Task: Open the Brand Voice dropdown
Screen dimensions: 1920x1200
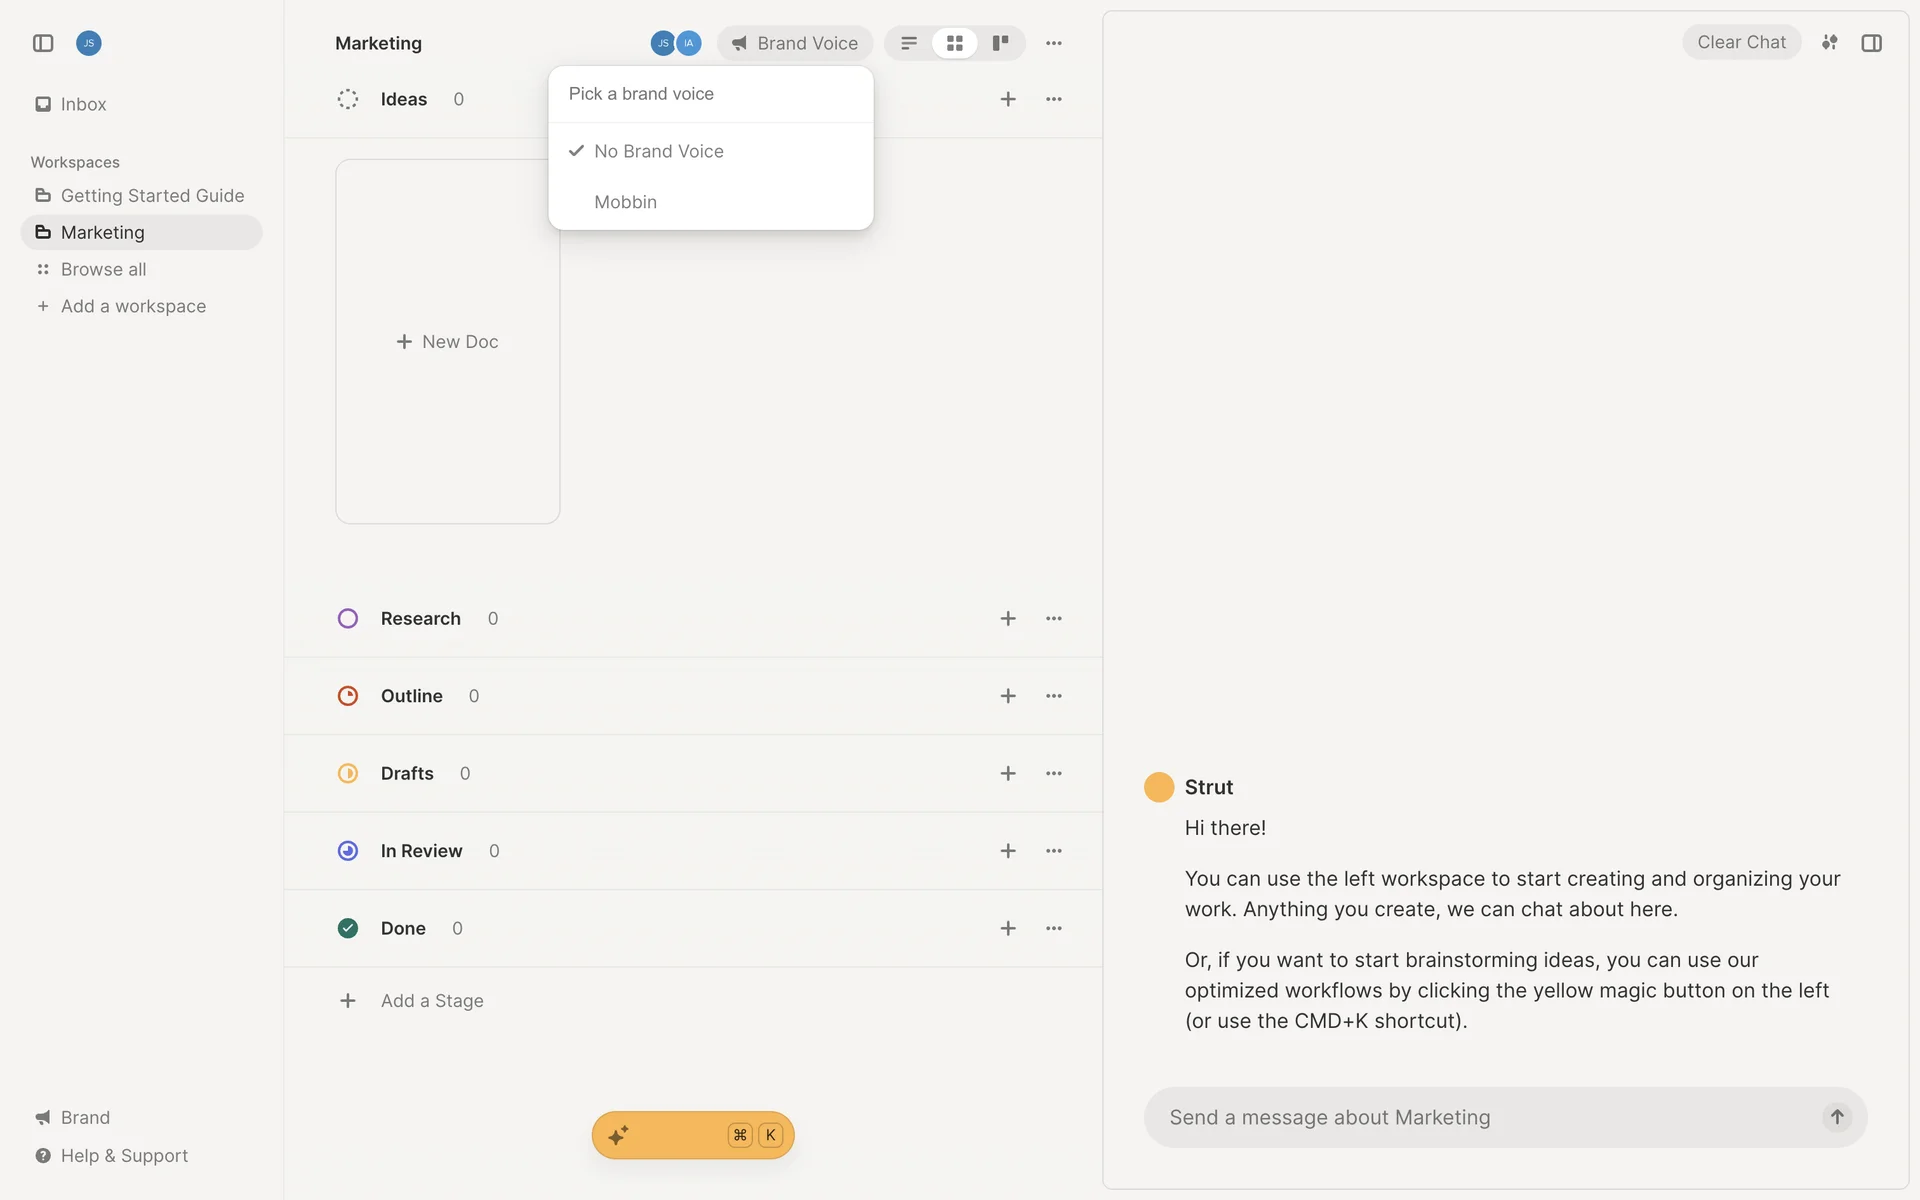Action: coord(795,43)
